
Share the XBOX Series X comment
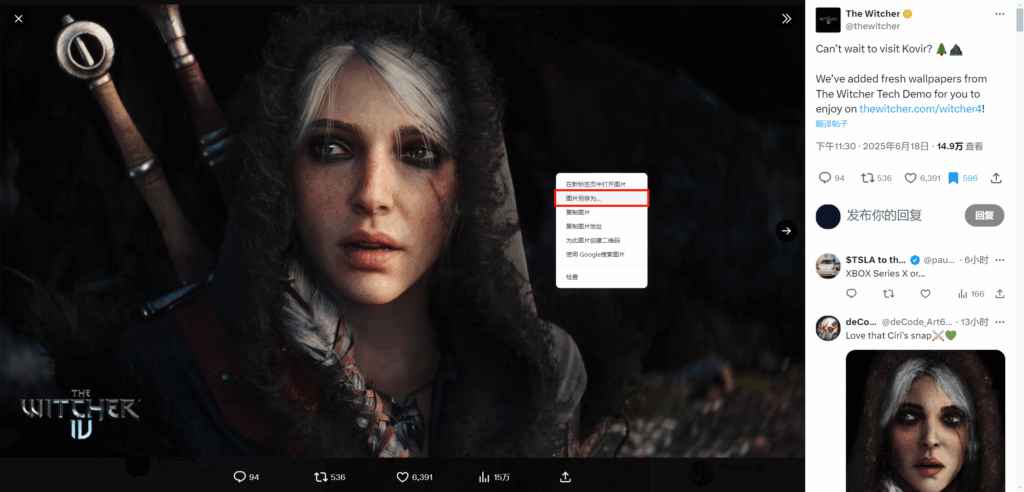click(1000, 294)
